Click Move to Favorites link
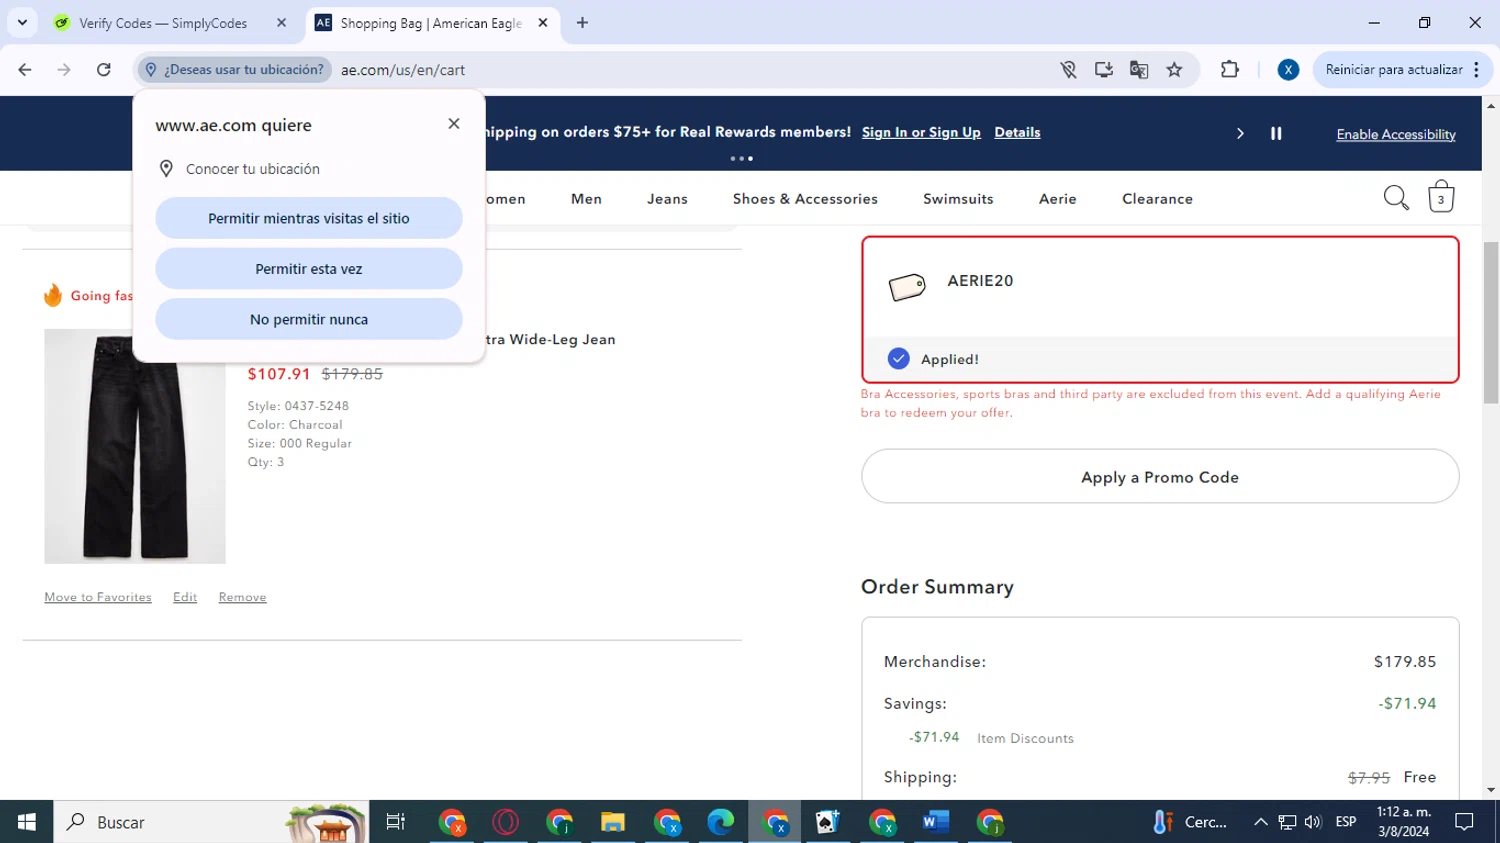This screenshot has width=1500, height=843. coord(98,597)
